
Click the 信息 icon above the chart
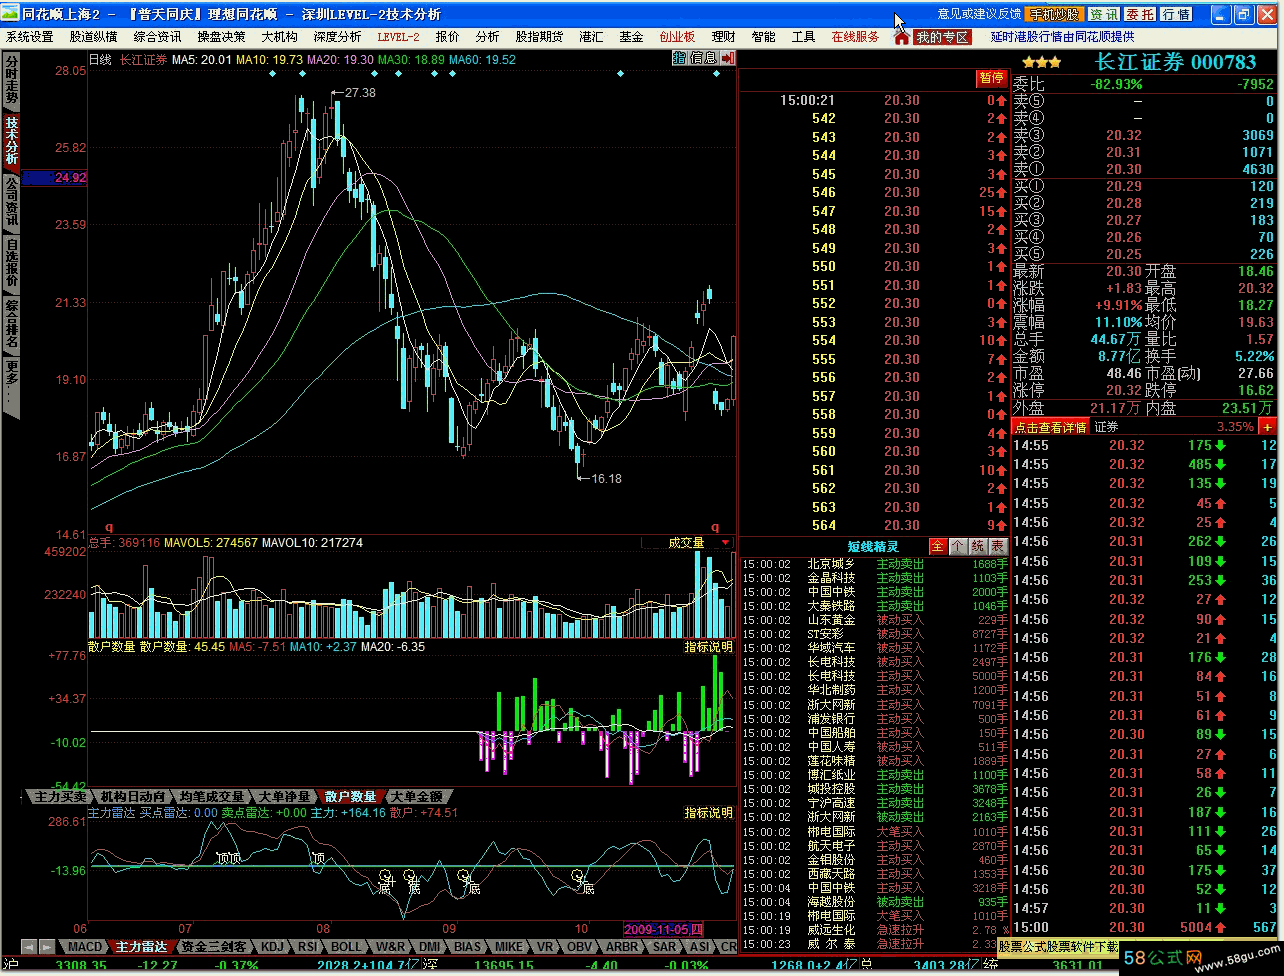point(703,59)
